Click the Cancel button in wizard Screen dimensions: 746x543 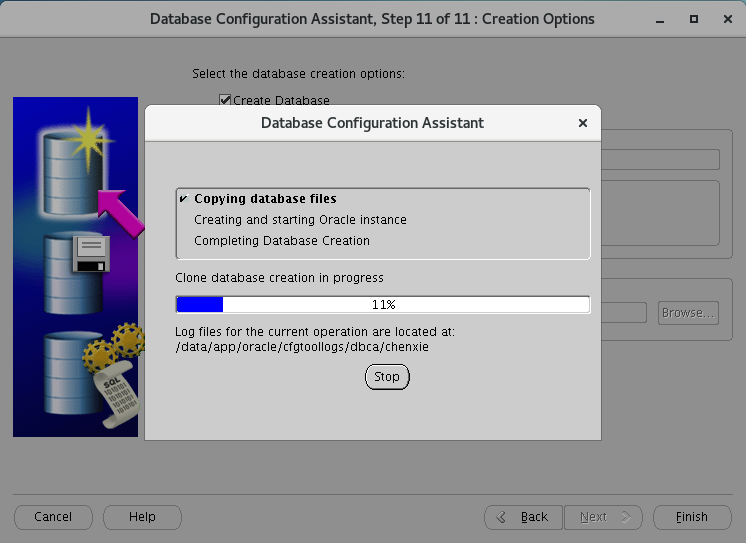pyautogui.click(x=53, y=517)
